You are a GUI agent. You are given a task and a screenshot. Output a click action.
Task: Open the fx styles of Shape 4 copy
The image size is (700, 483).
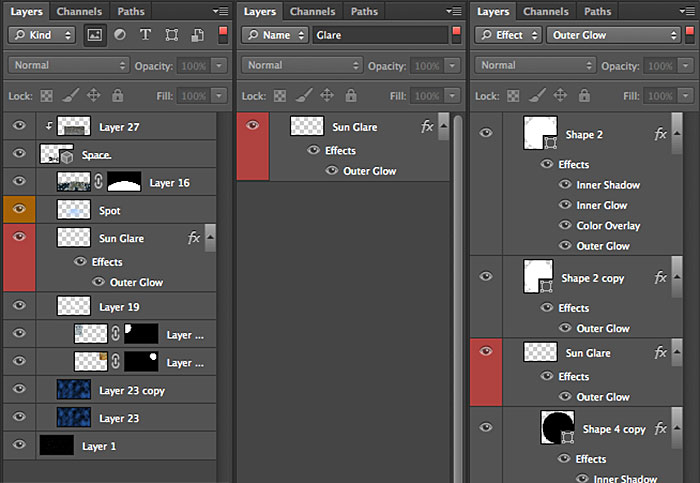[x=660, y=429]
